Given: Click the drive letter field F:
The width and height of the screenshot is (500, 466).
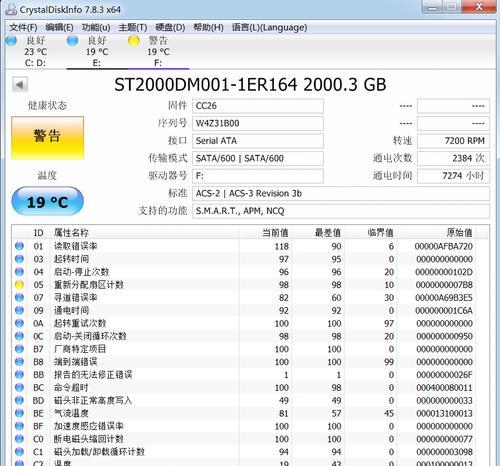Looking at the screenshot, I should 258,176.
